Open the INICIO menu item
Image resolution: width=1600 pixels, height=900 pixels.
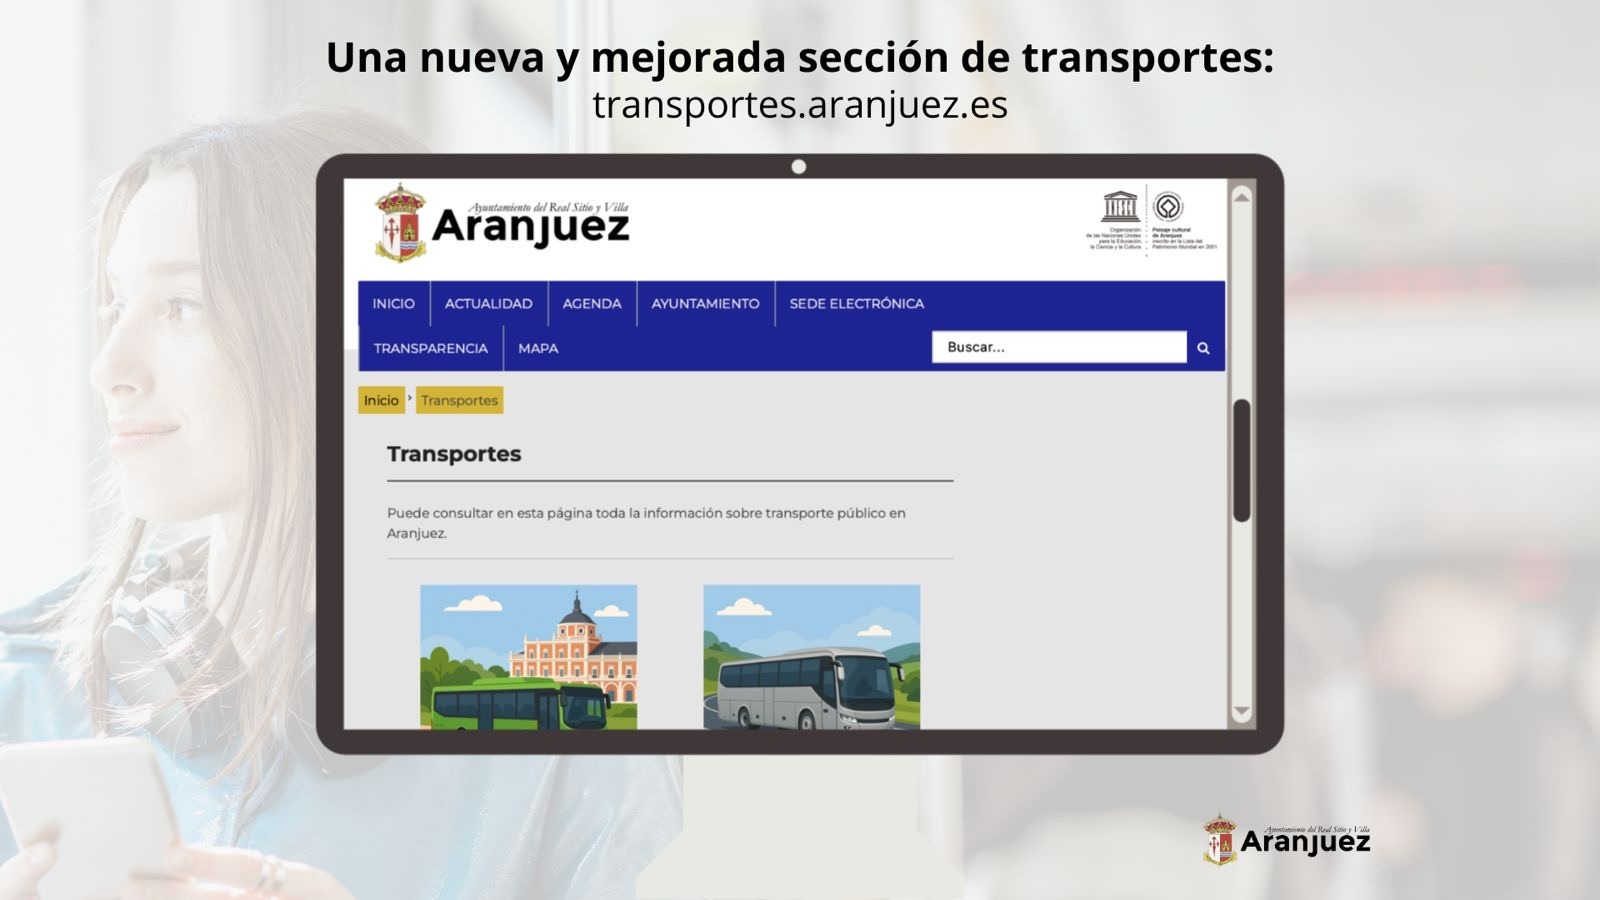click(393, 304)
